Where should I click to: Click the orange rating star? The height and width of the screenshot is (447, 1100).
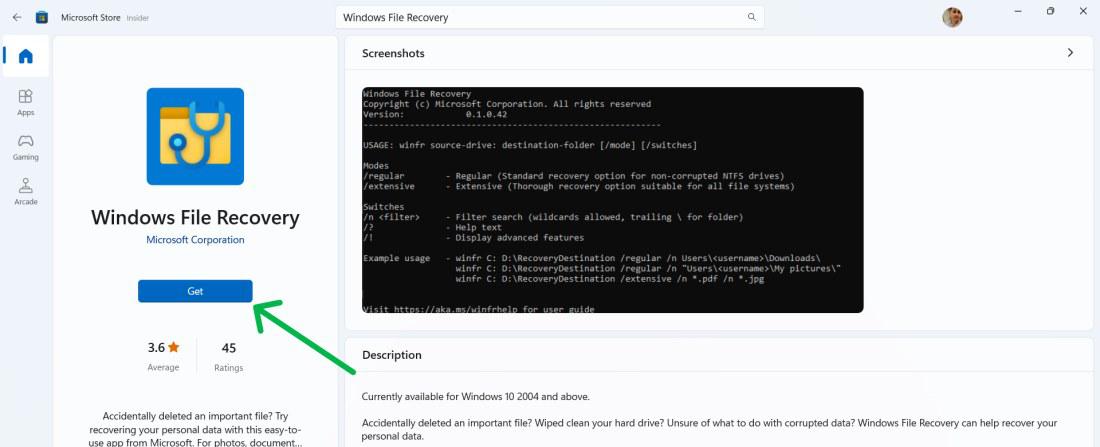click(174, 347)
